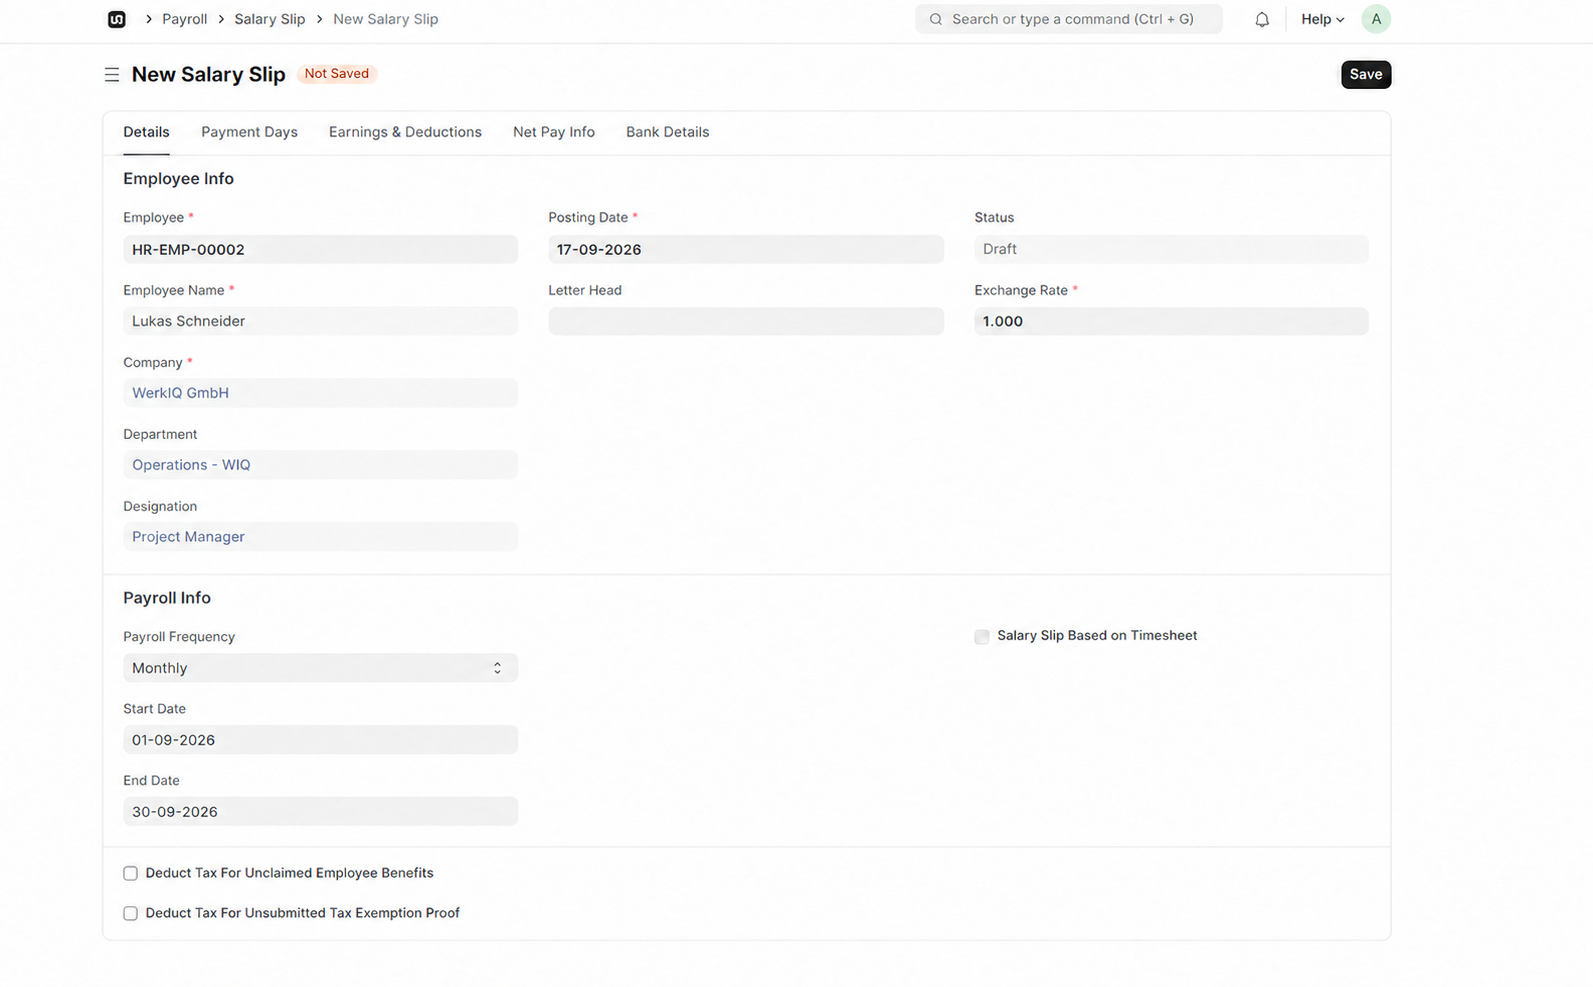Open the Net Pay Info tab

[x=554, y=132]
